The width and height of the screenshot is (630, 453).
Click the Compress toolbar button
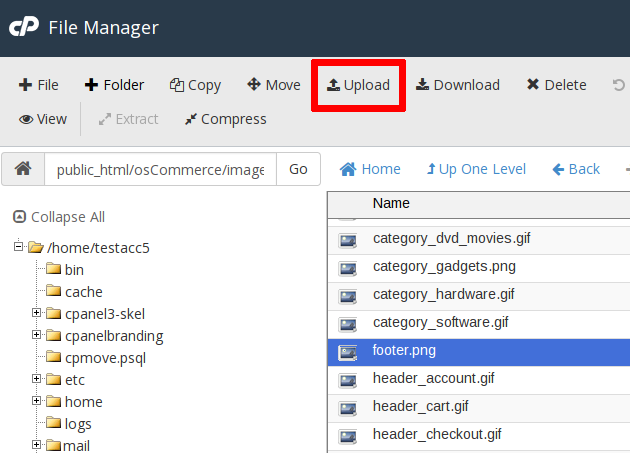point(225,119)
